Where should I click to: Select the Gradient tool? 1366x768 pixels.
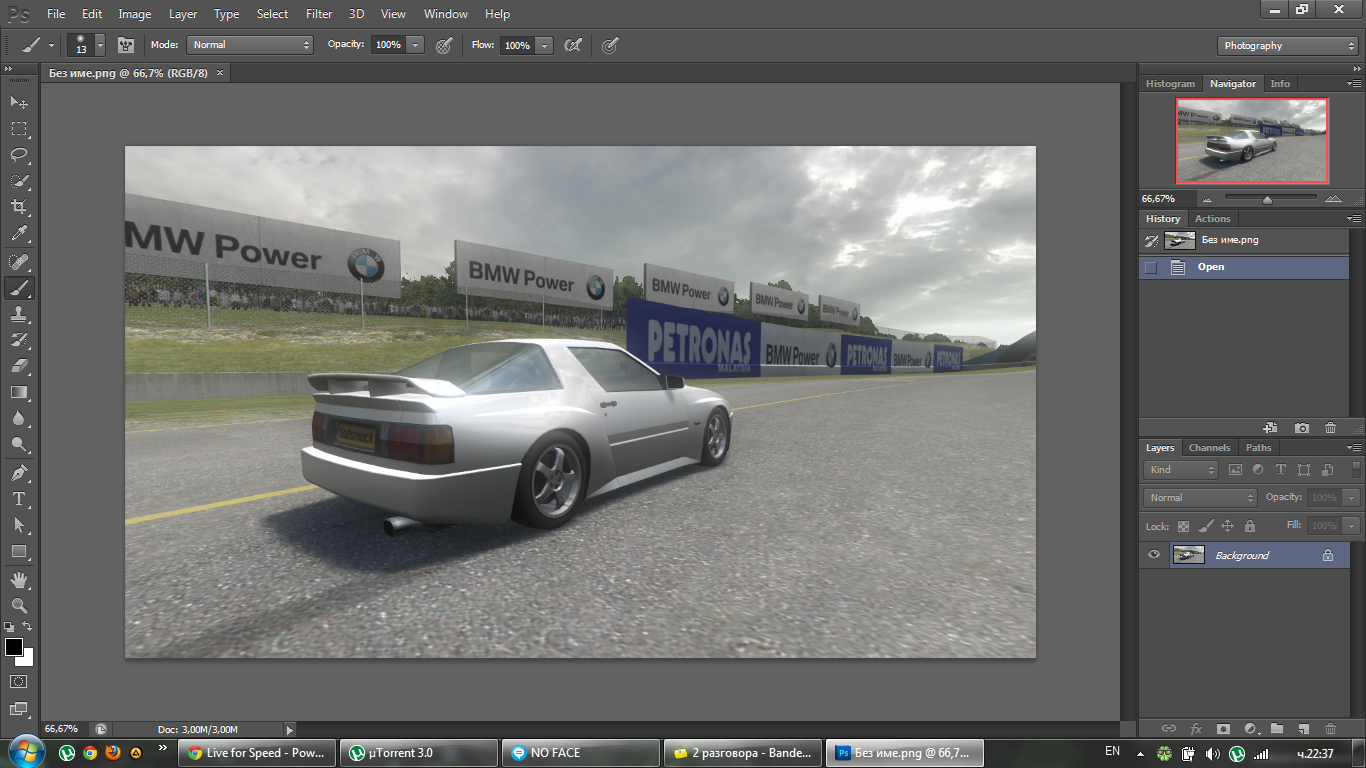point(19,392)
